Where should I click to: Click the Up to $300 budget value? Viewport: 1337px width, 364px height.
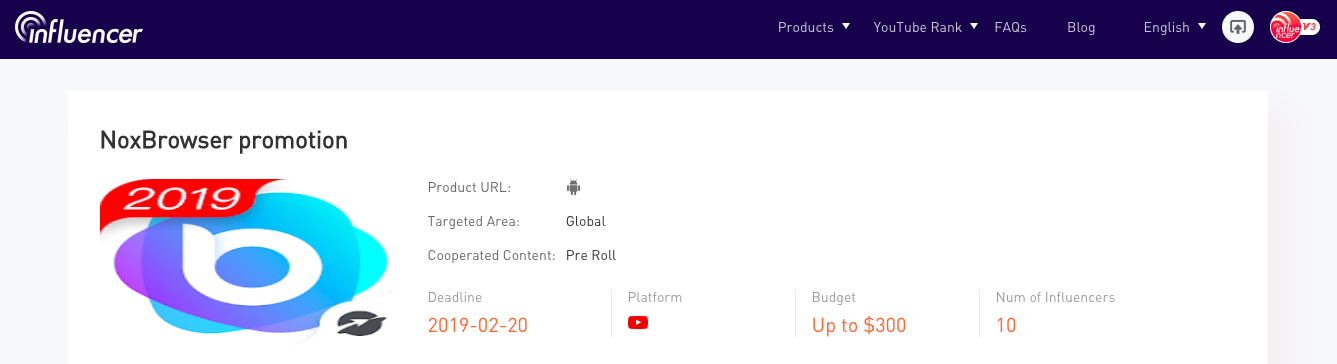coord(859,325)
